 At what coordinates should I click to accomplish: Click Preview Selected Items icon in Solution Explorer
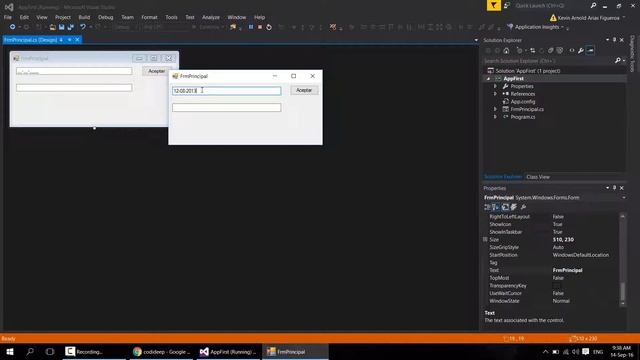(x=590, y=51)
